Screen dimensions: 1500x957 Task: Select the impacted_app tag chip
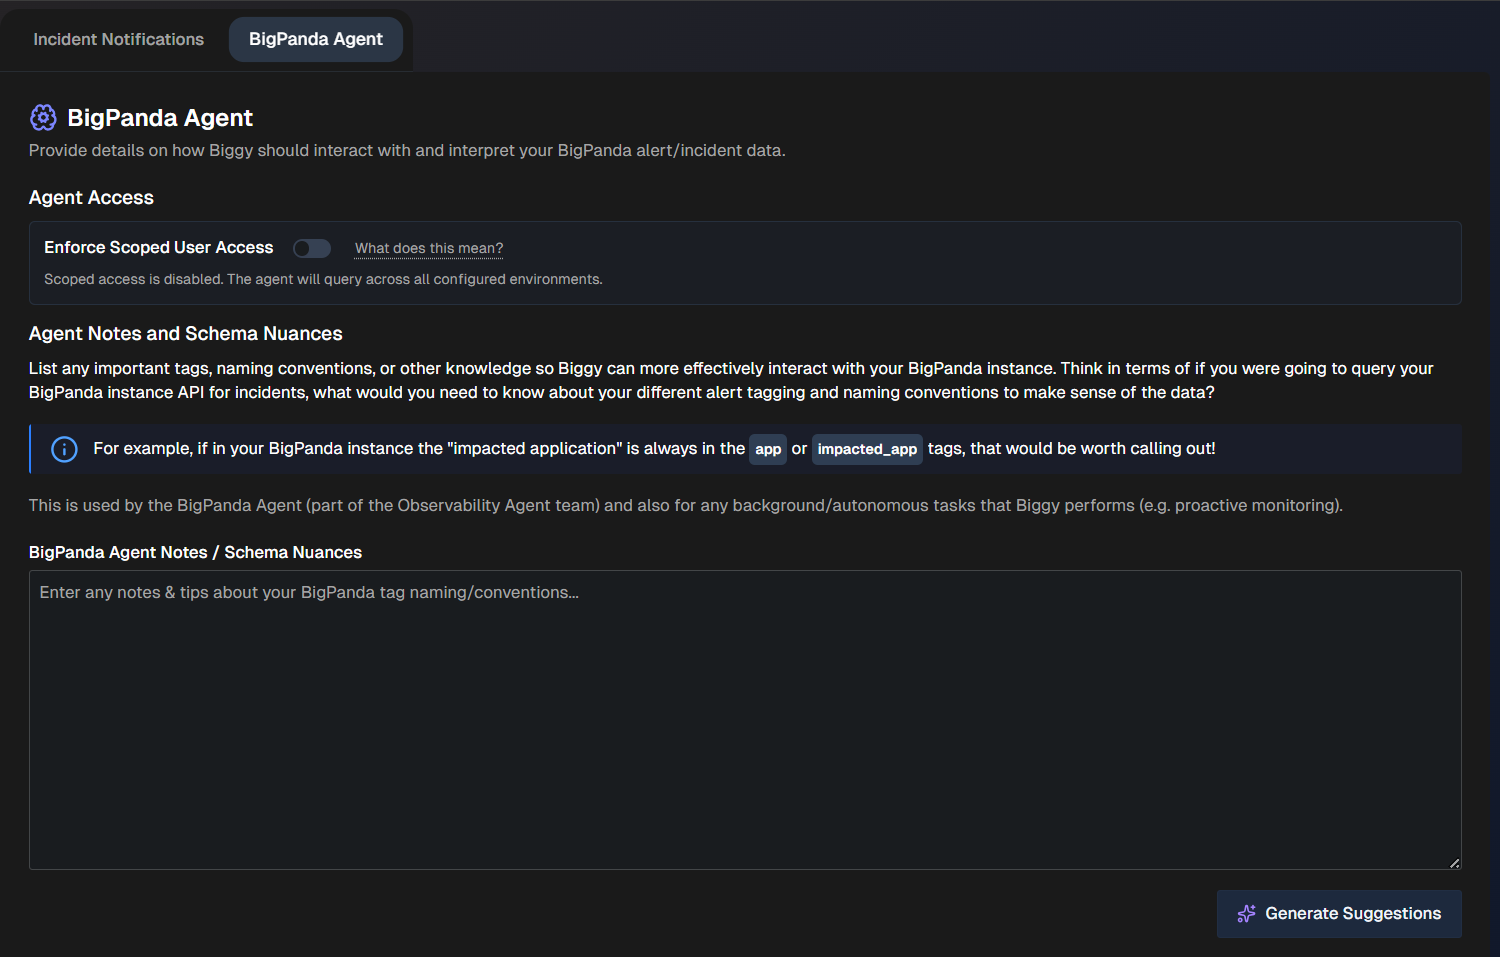[x=866, y=449]
